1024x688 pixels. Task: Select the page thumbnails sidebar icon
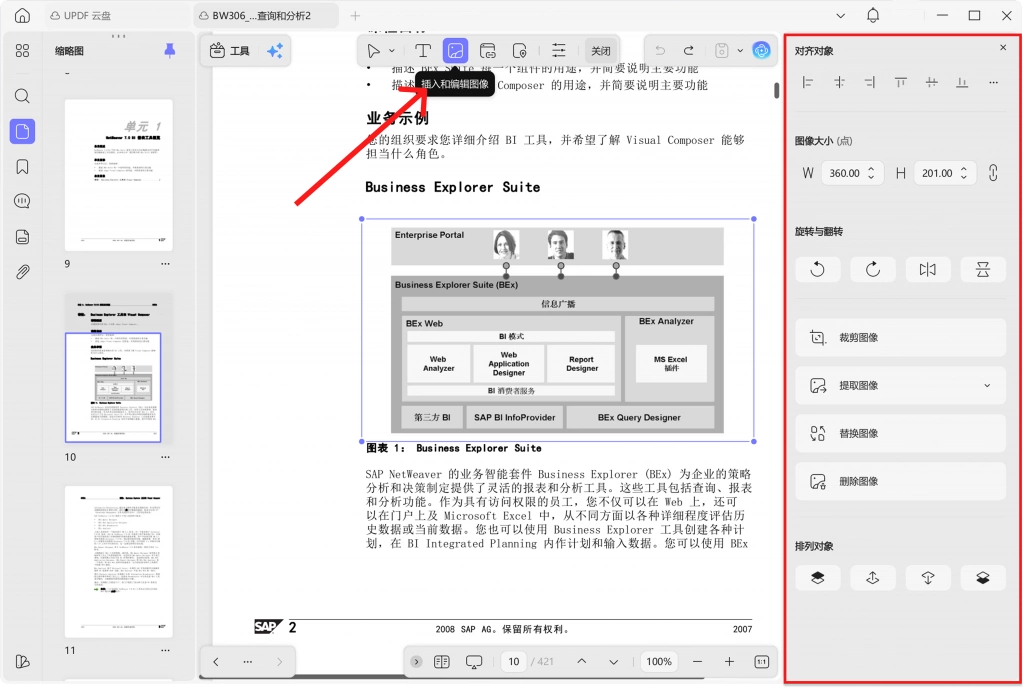(22, 131)
